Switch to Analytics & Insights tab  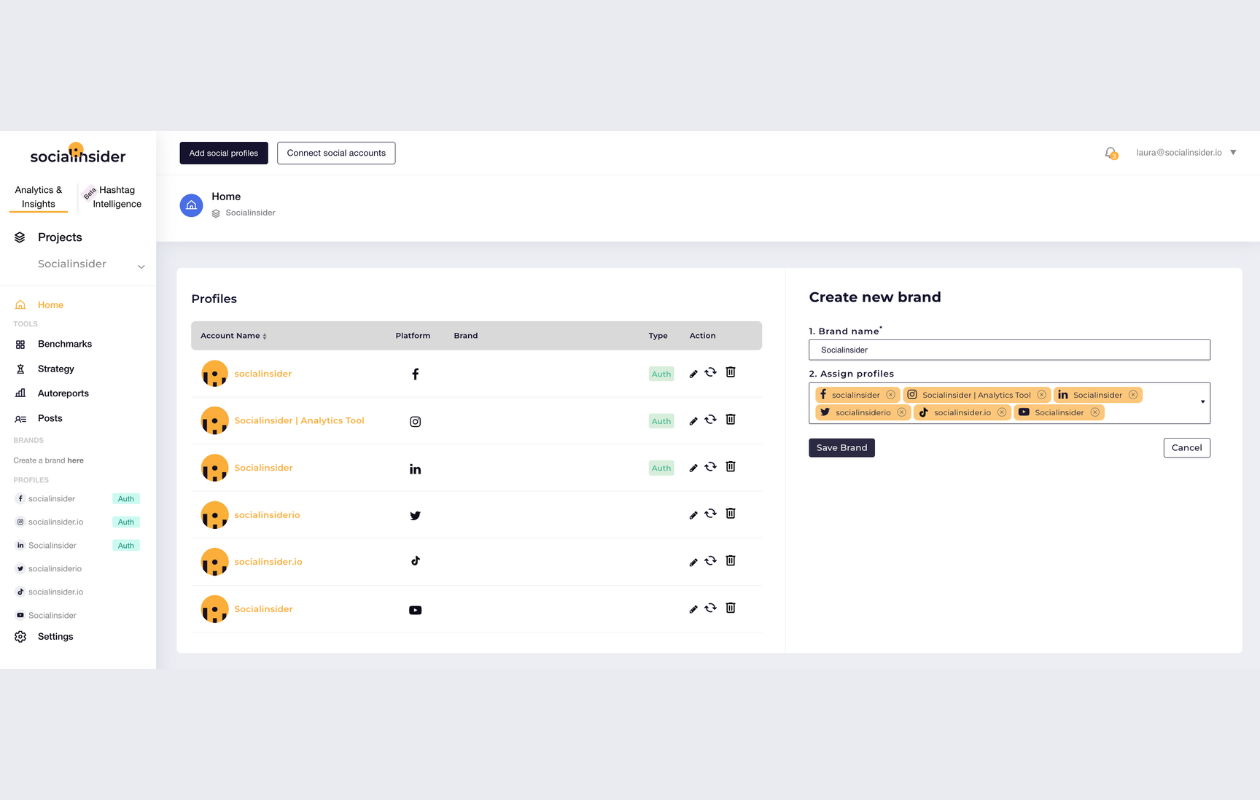coord(39,197)
